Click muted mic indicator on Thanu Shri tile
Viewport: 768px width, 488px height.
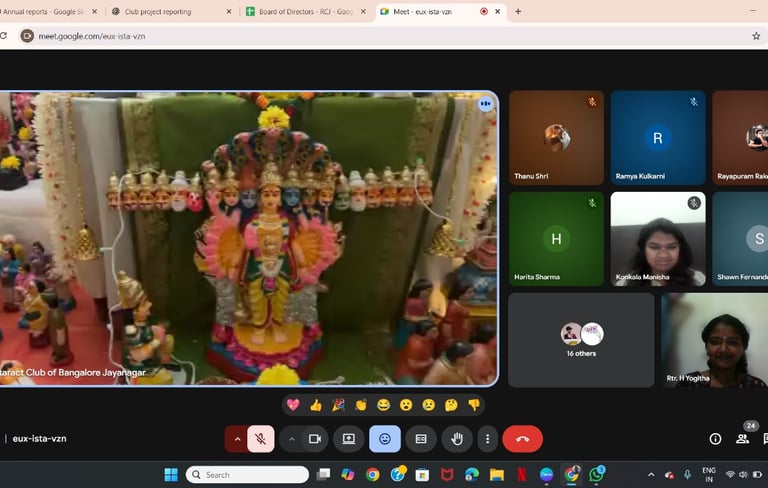pos(592,102)
